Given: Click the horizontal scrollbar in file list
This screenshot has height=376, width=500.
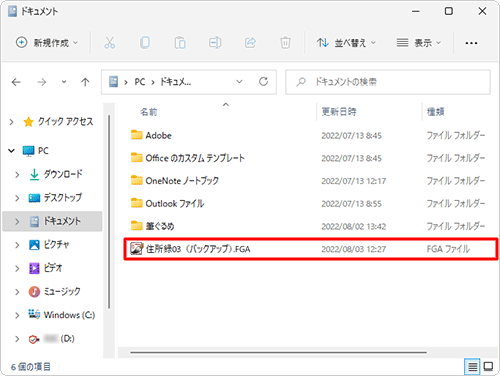Looking at the screenshot, I should click(x=278, y=352).
